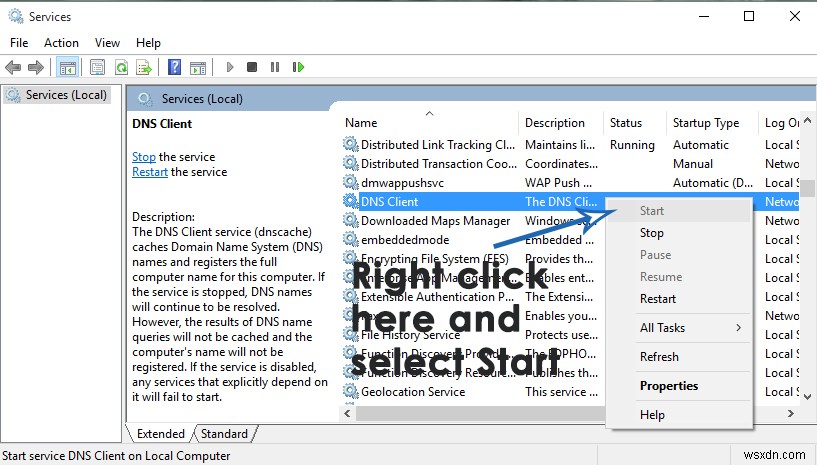Open the Action menu
Image resolution: width=817 pixels, height=465 pixels.
click(61, 43)
